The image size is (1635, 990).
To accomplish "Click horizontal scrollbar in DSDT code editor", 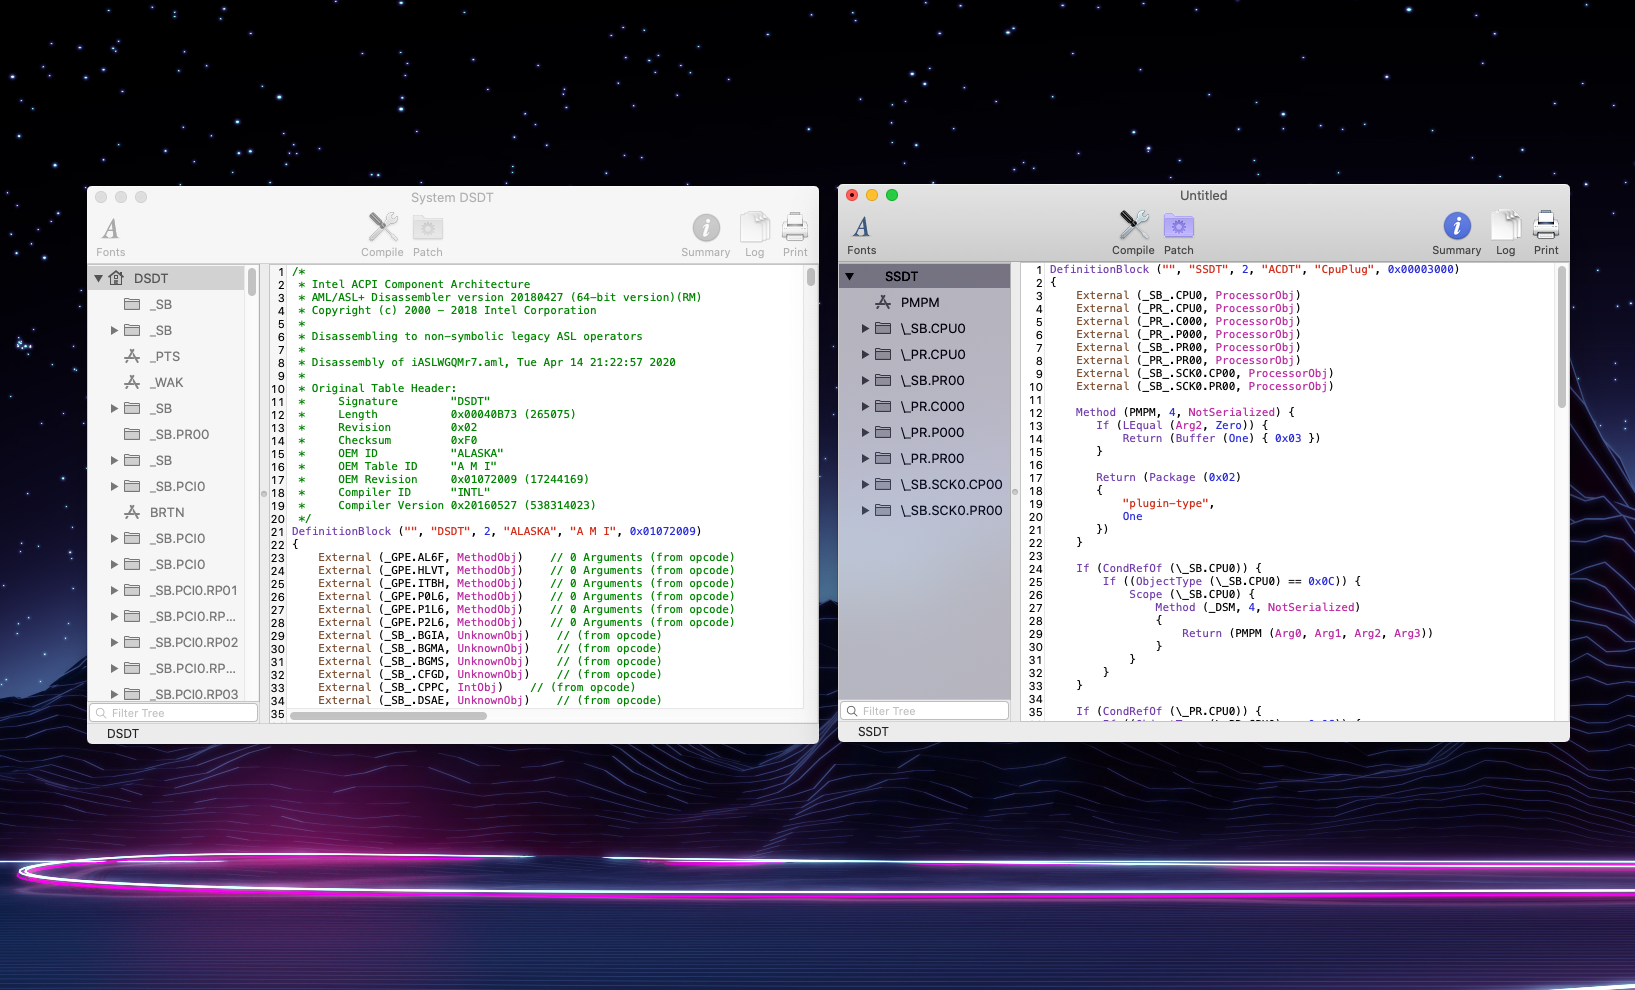I will [x=388, y=716].
